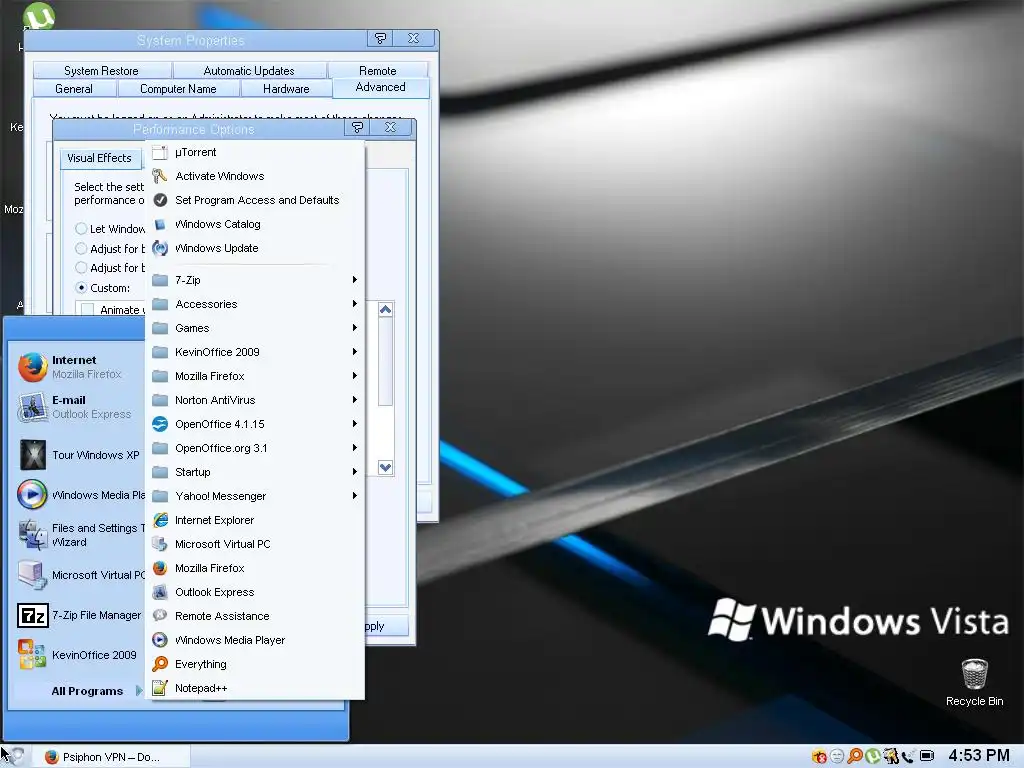
Task: Select the Custom radio button
Action: point(81,287)
